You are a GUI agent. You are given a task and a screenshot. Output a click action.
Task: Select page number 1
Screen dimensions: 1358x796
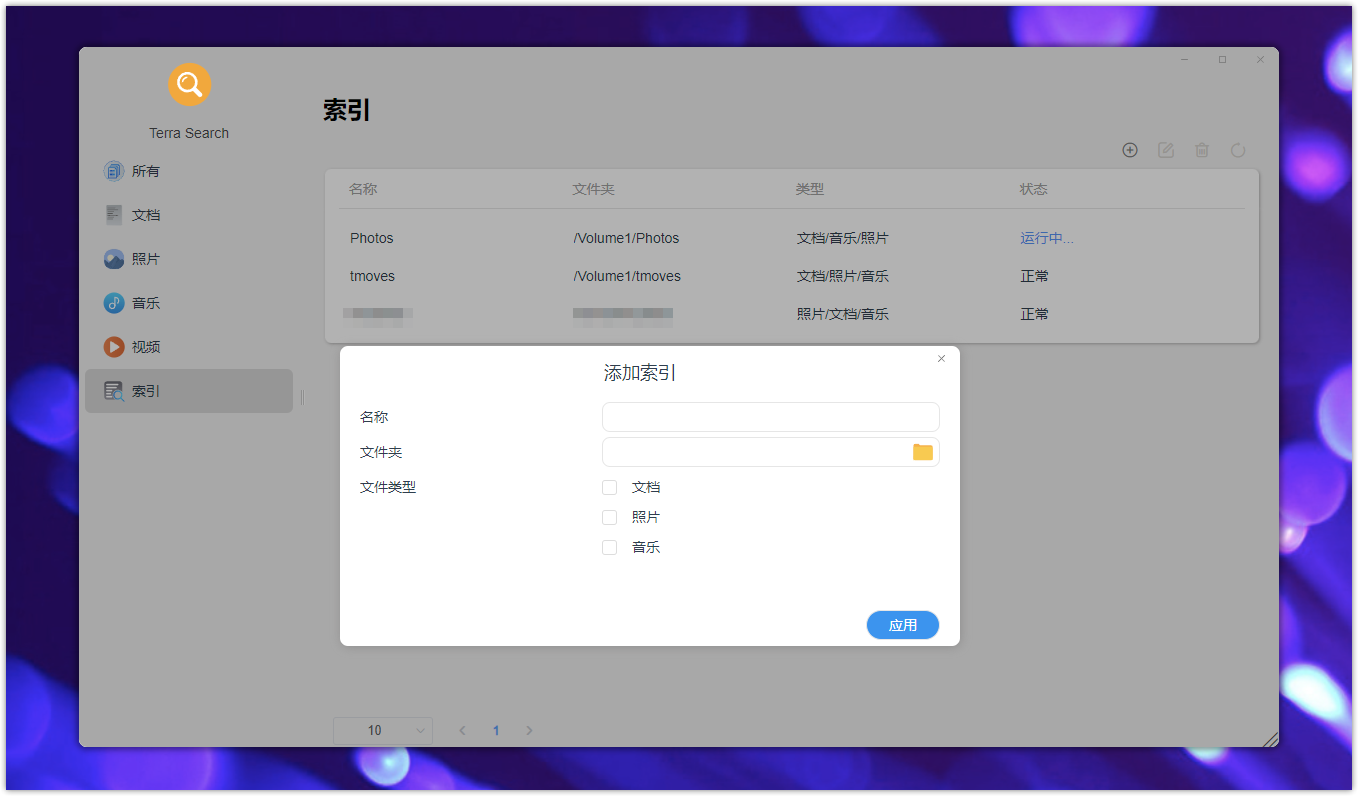(x=496, y=731)
